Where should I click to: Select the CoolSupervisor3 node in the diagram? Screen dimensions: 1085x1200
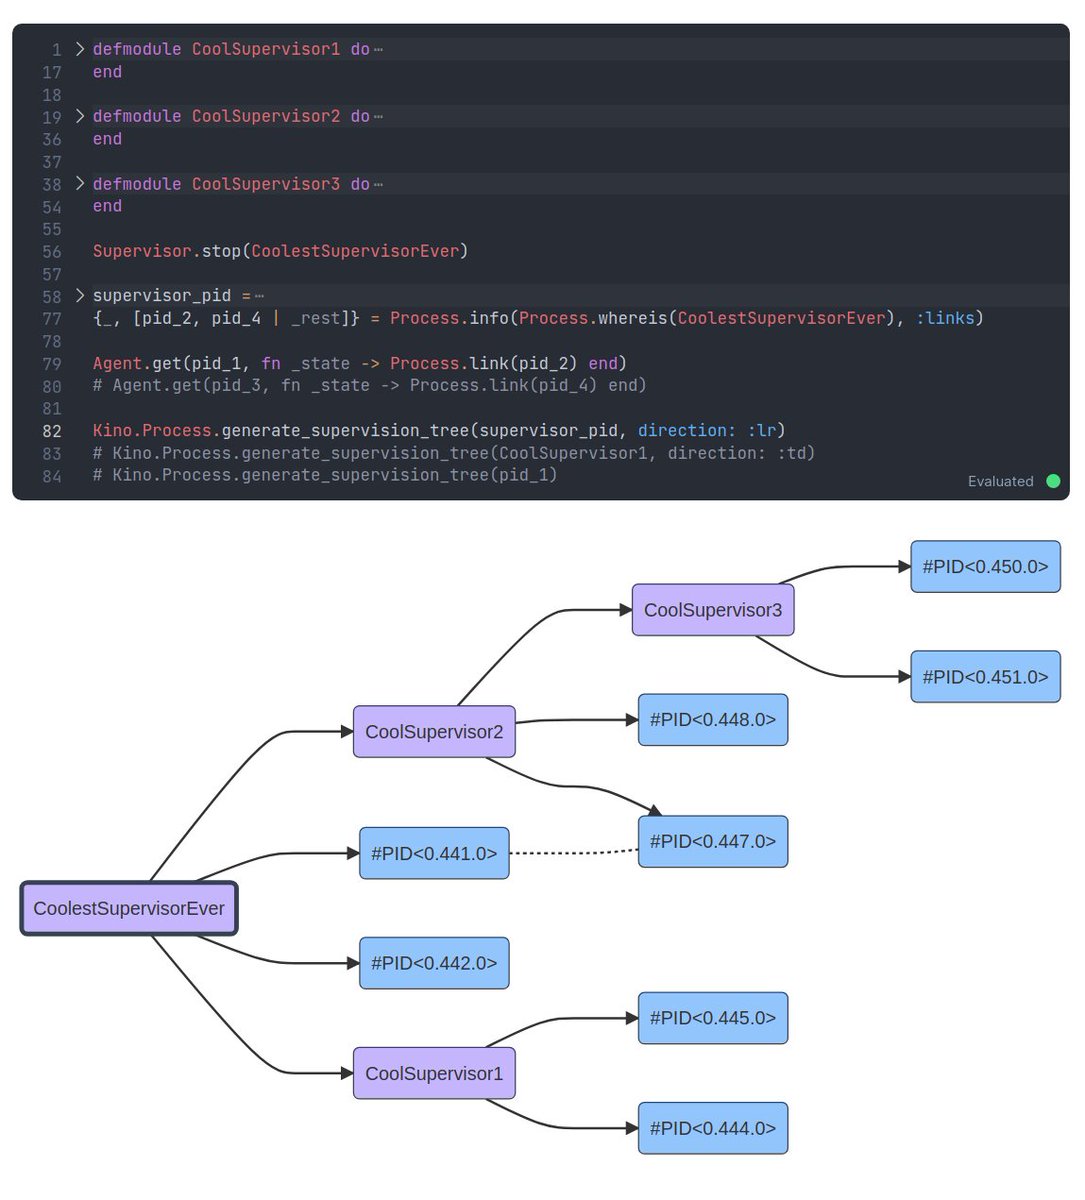[x=712, y=610]
